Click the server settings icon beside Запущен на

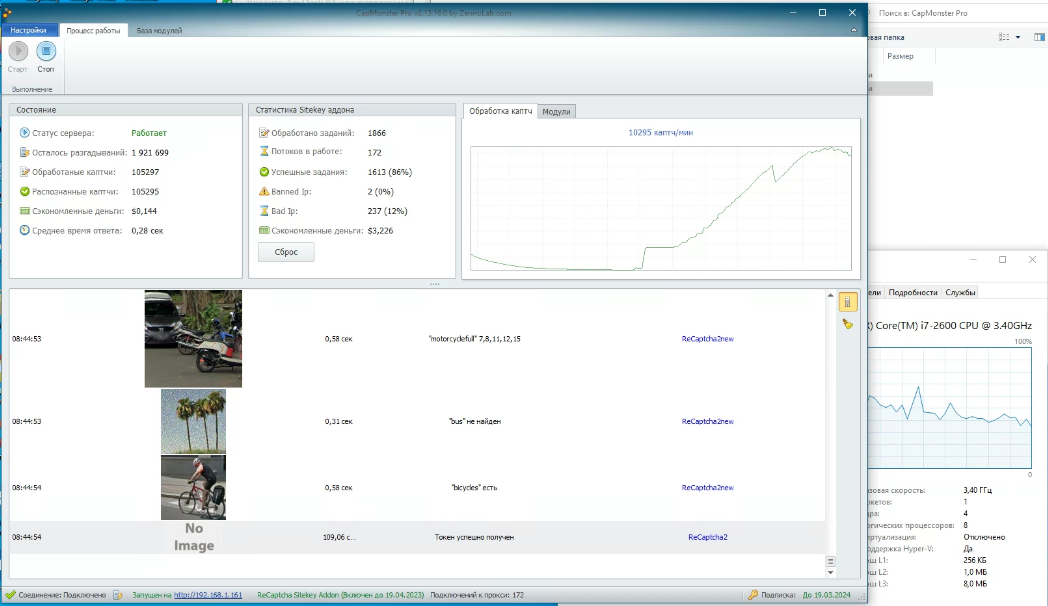coord(117,595)
